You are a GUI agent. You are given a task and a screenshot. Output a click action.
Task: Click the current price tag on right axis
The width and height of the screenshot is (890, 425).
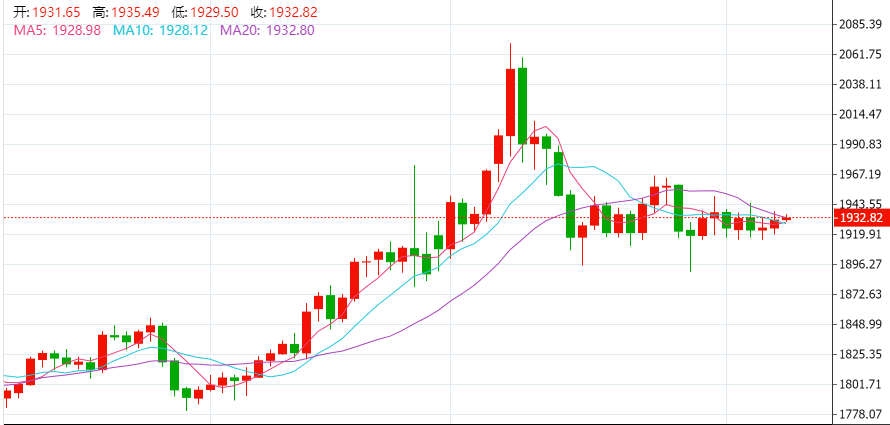click(861, 218)
